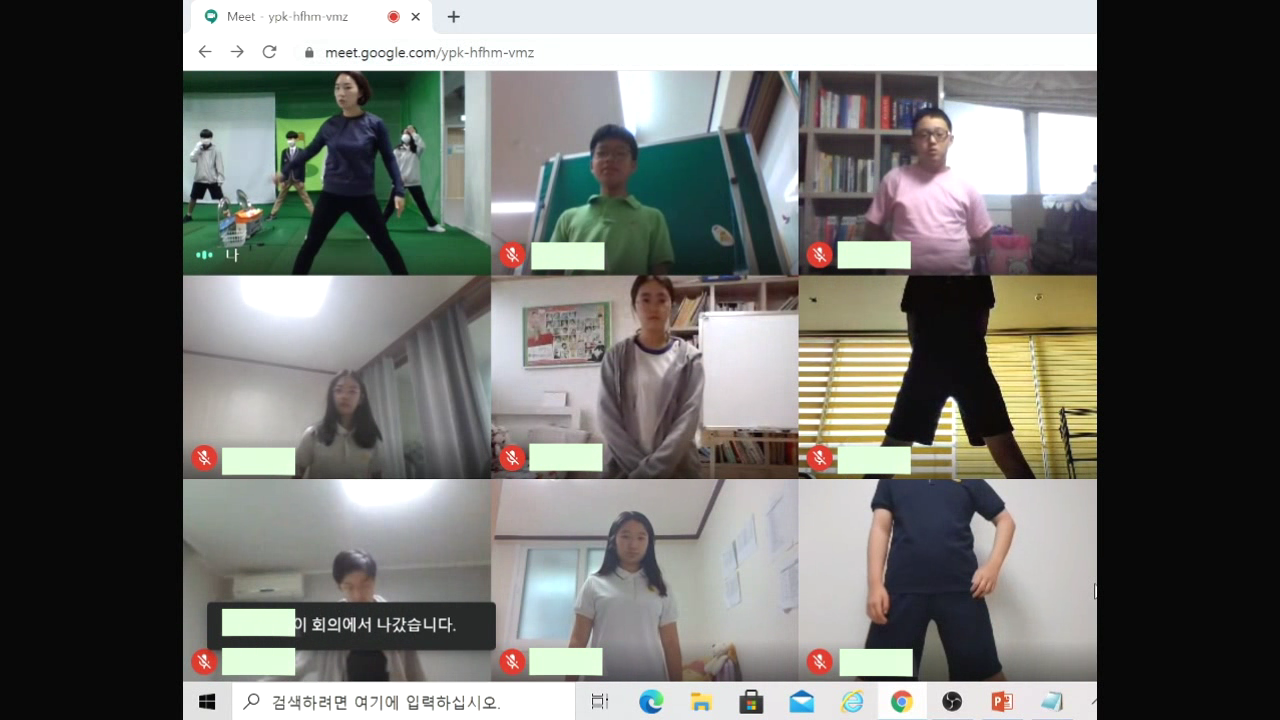This screenshot has width=1280, height=720.
Task: Open the Windows Start menu
Action: tap(207, 702)
